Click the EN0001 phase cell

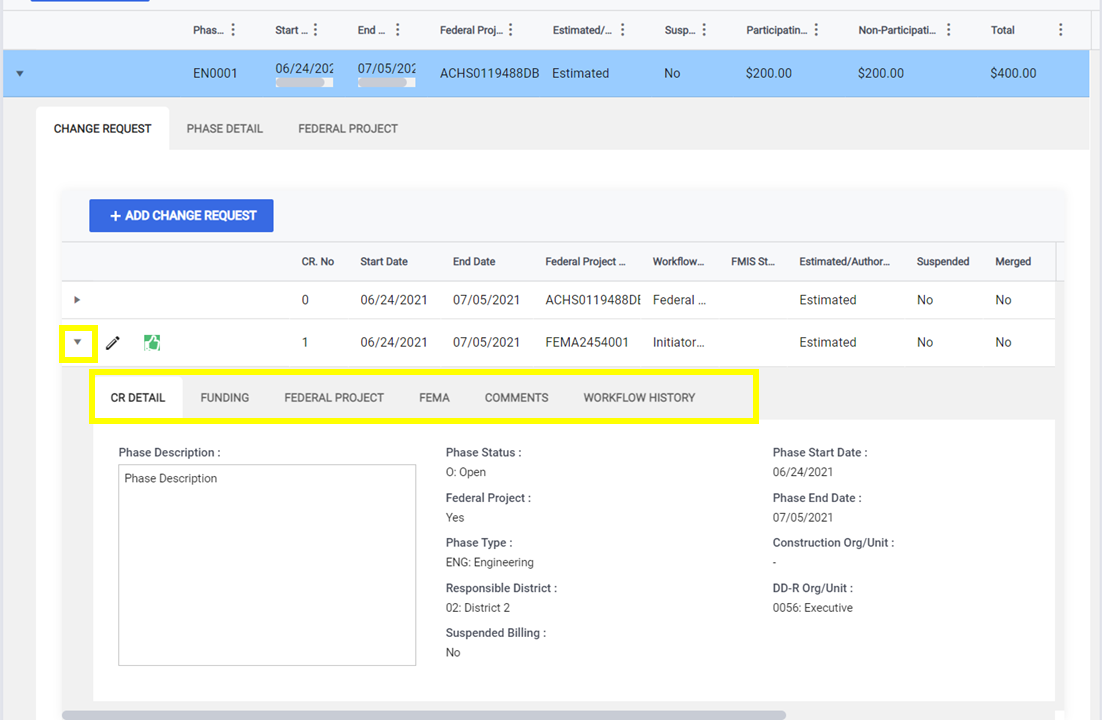(x=215, y=73)
